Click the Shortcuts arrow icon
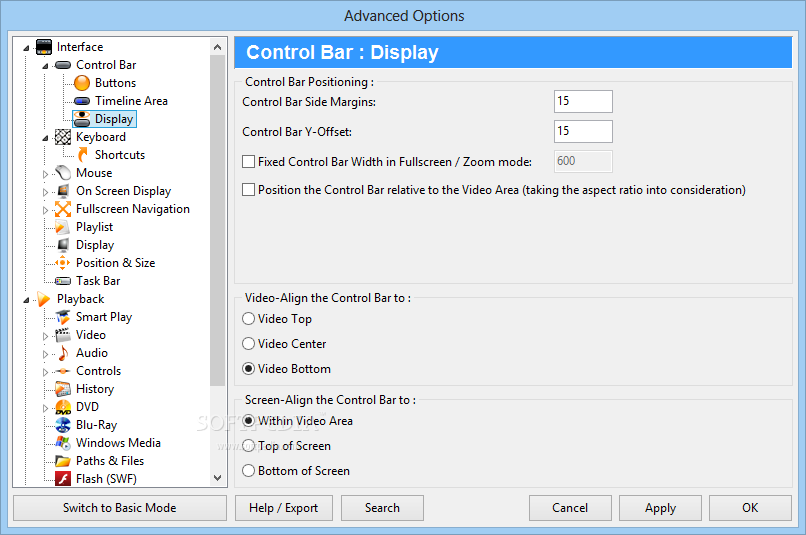 (x=82, y=155)
